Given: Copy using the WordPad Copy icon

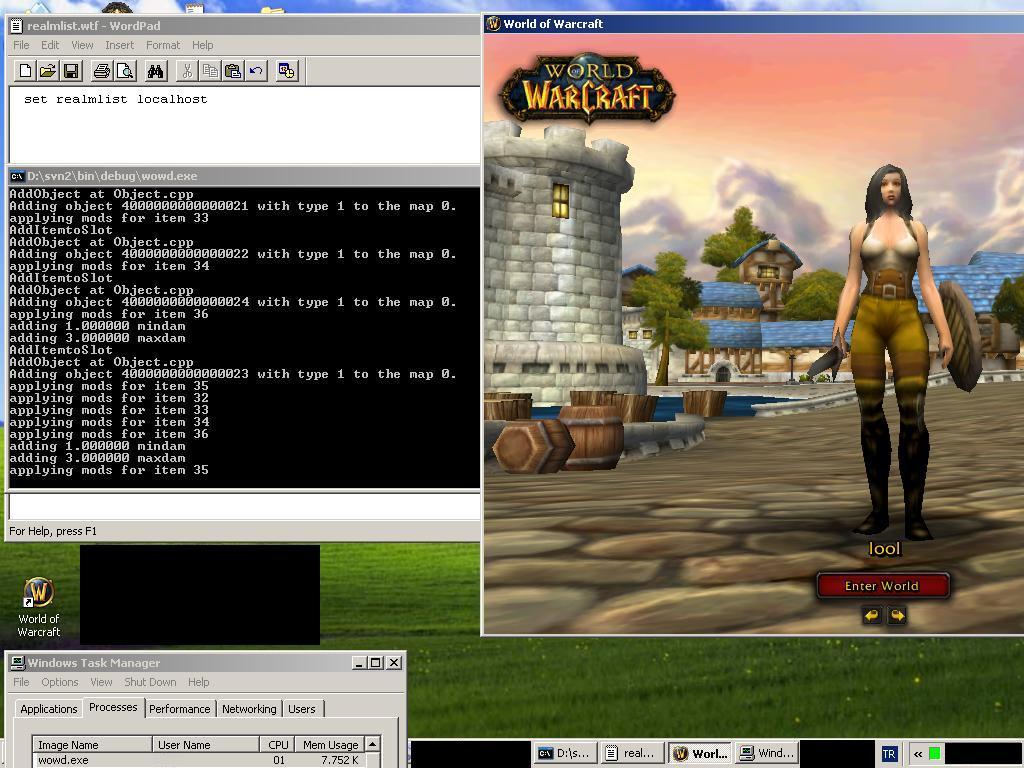Looking at the screenshot, I should 210,71.
